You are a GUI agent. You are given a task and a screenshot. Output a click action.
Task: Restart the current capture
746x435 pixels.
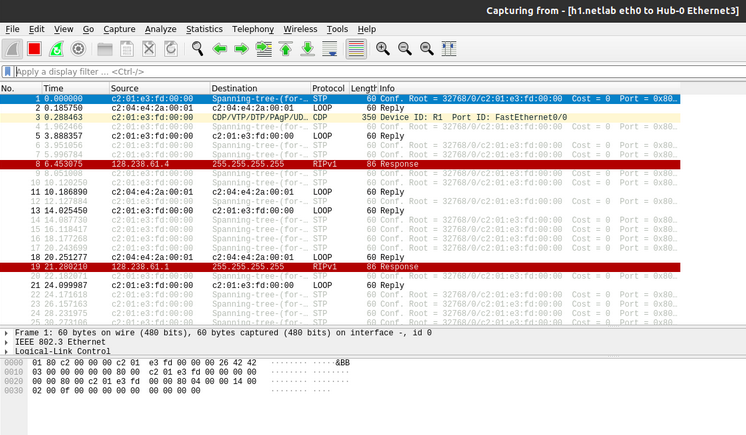click(x=56, y=49)
